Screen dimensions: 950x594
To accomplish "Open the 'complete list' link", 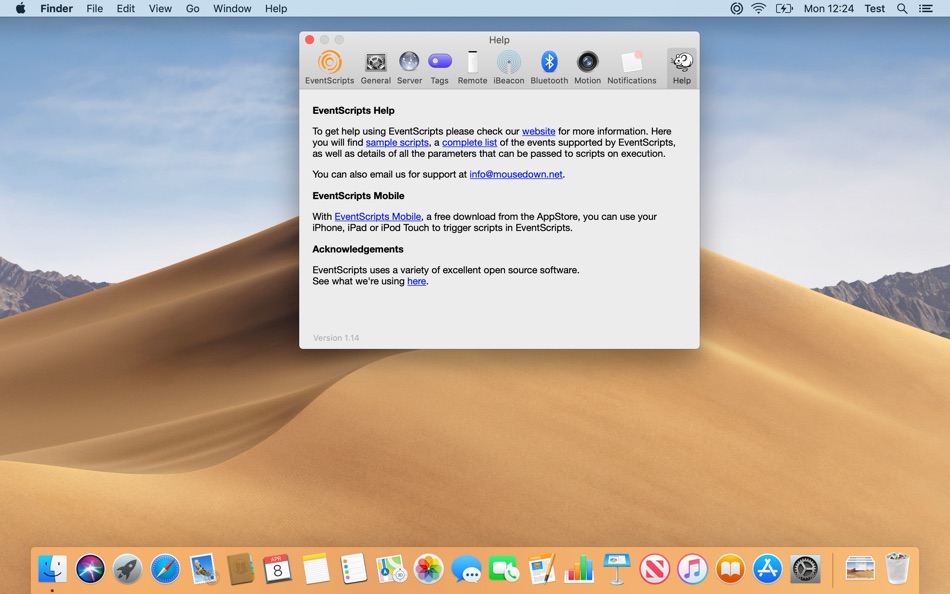I will 470,142.
